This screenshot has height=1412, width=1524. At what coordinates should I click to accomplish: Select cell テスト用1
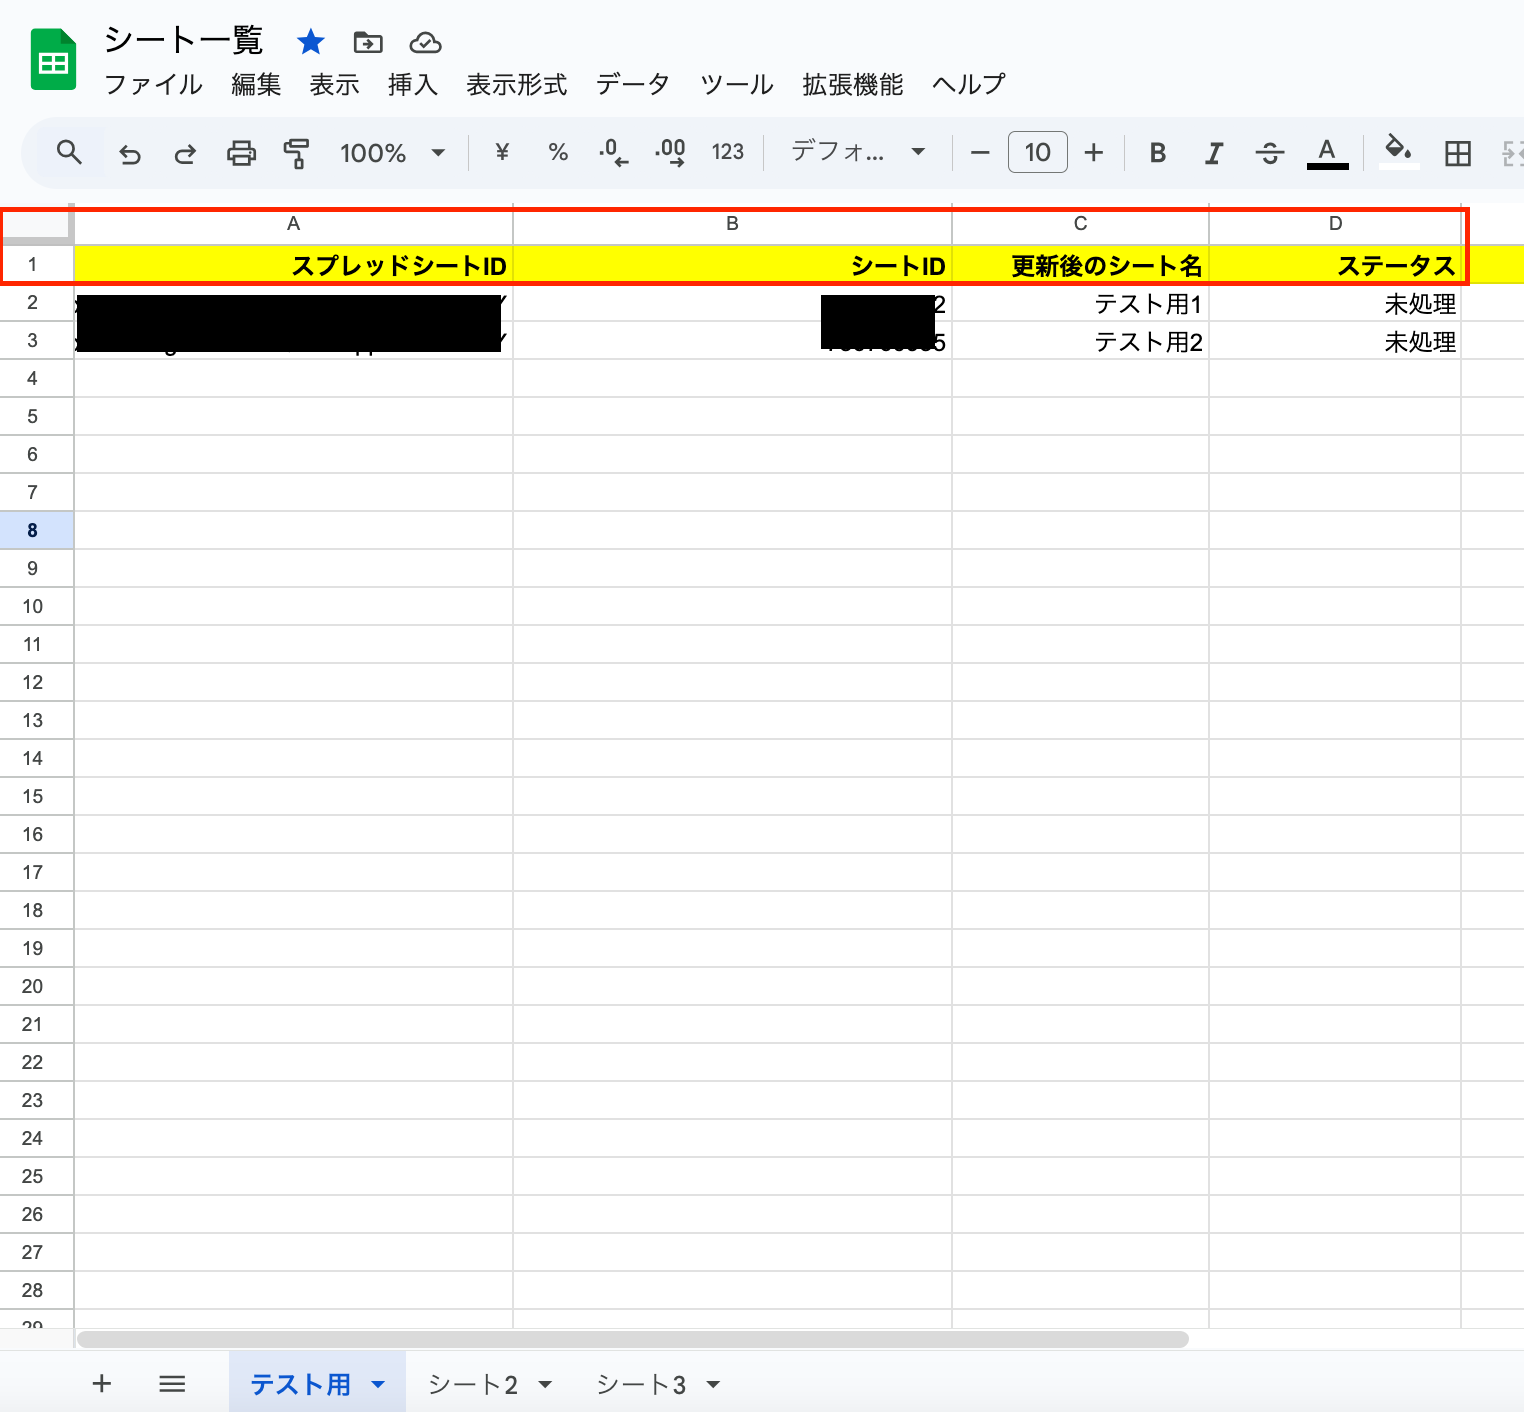click(x=1080, y=303)
